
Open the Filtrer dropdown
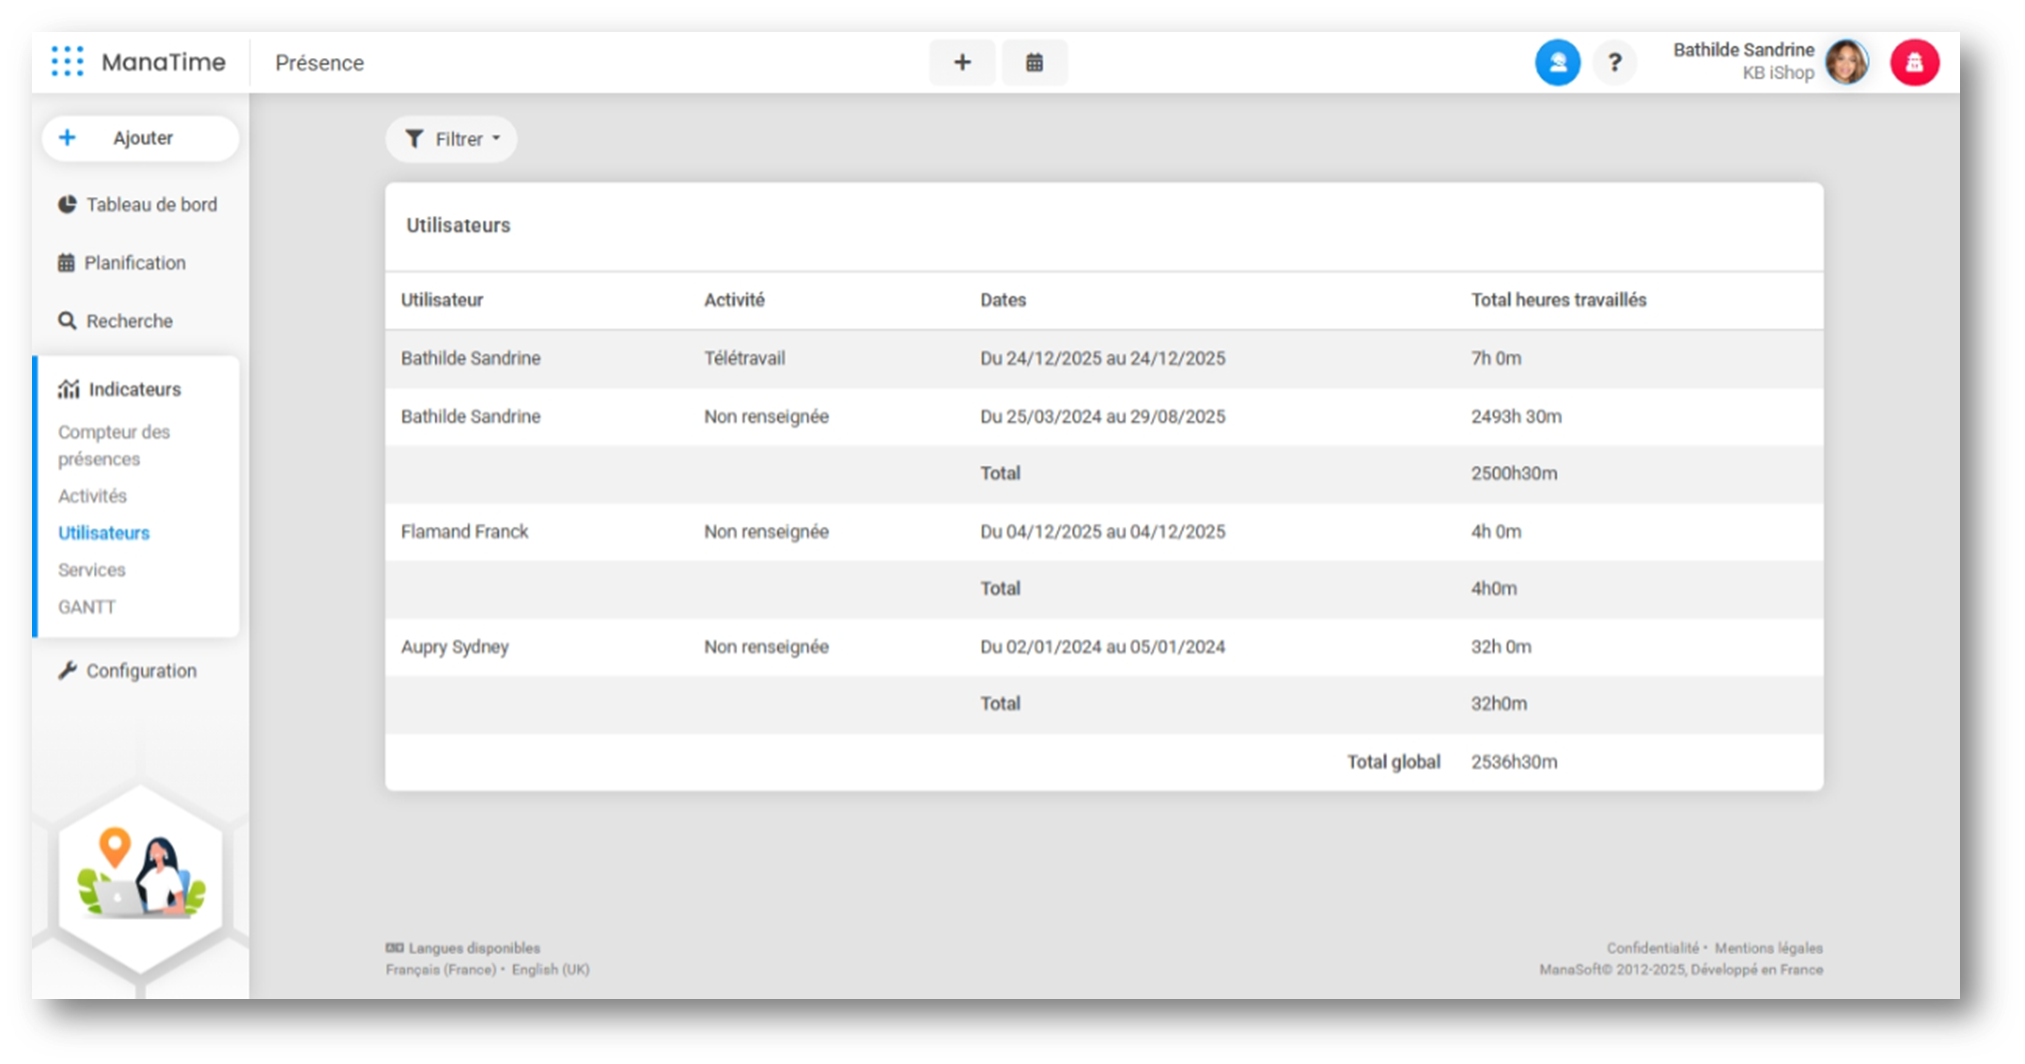click(452, 139)
